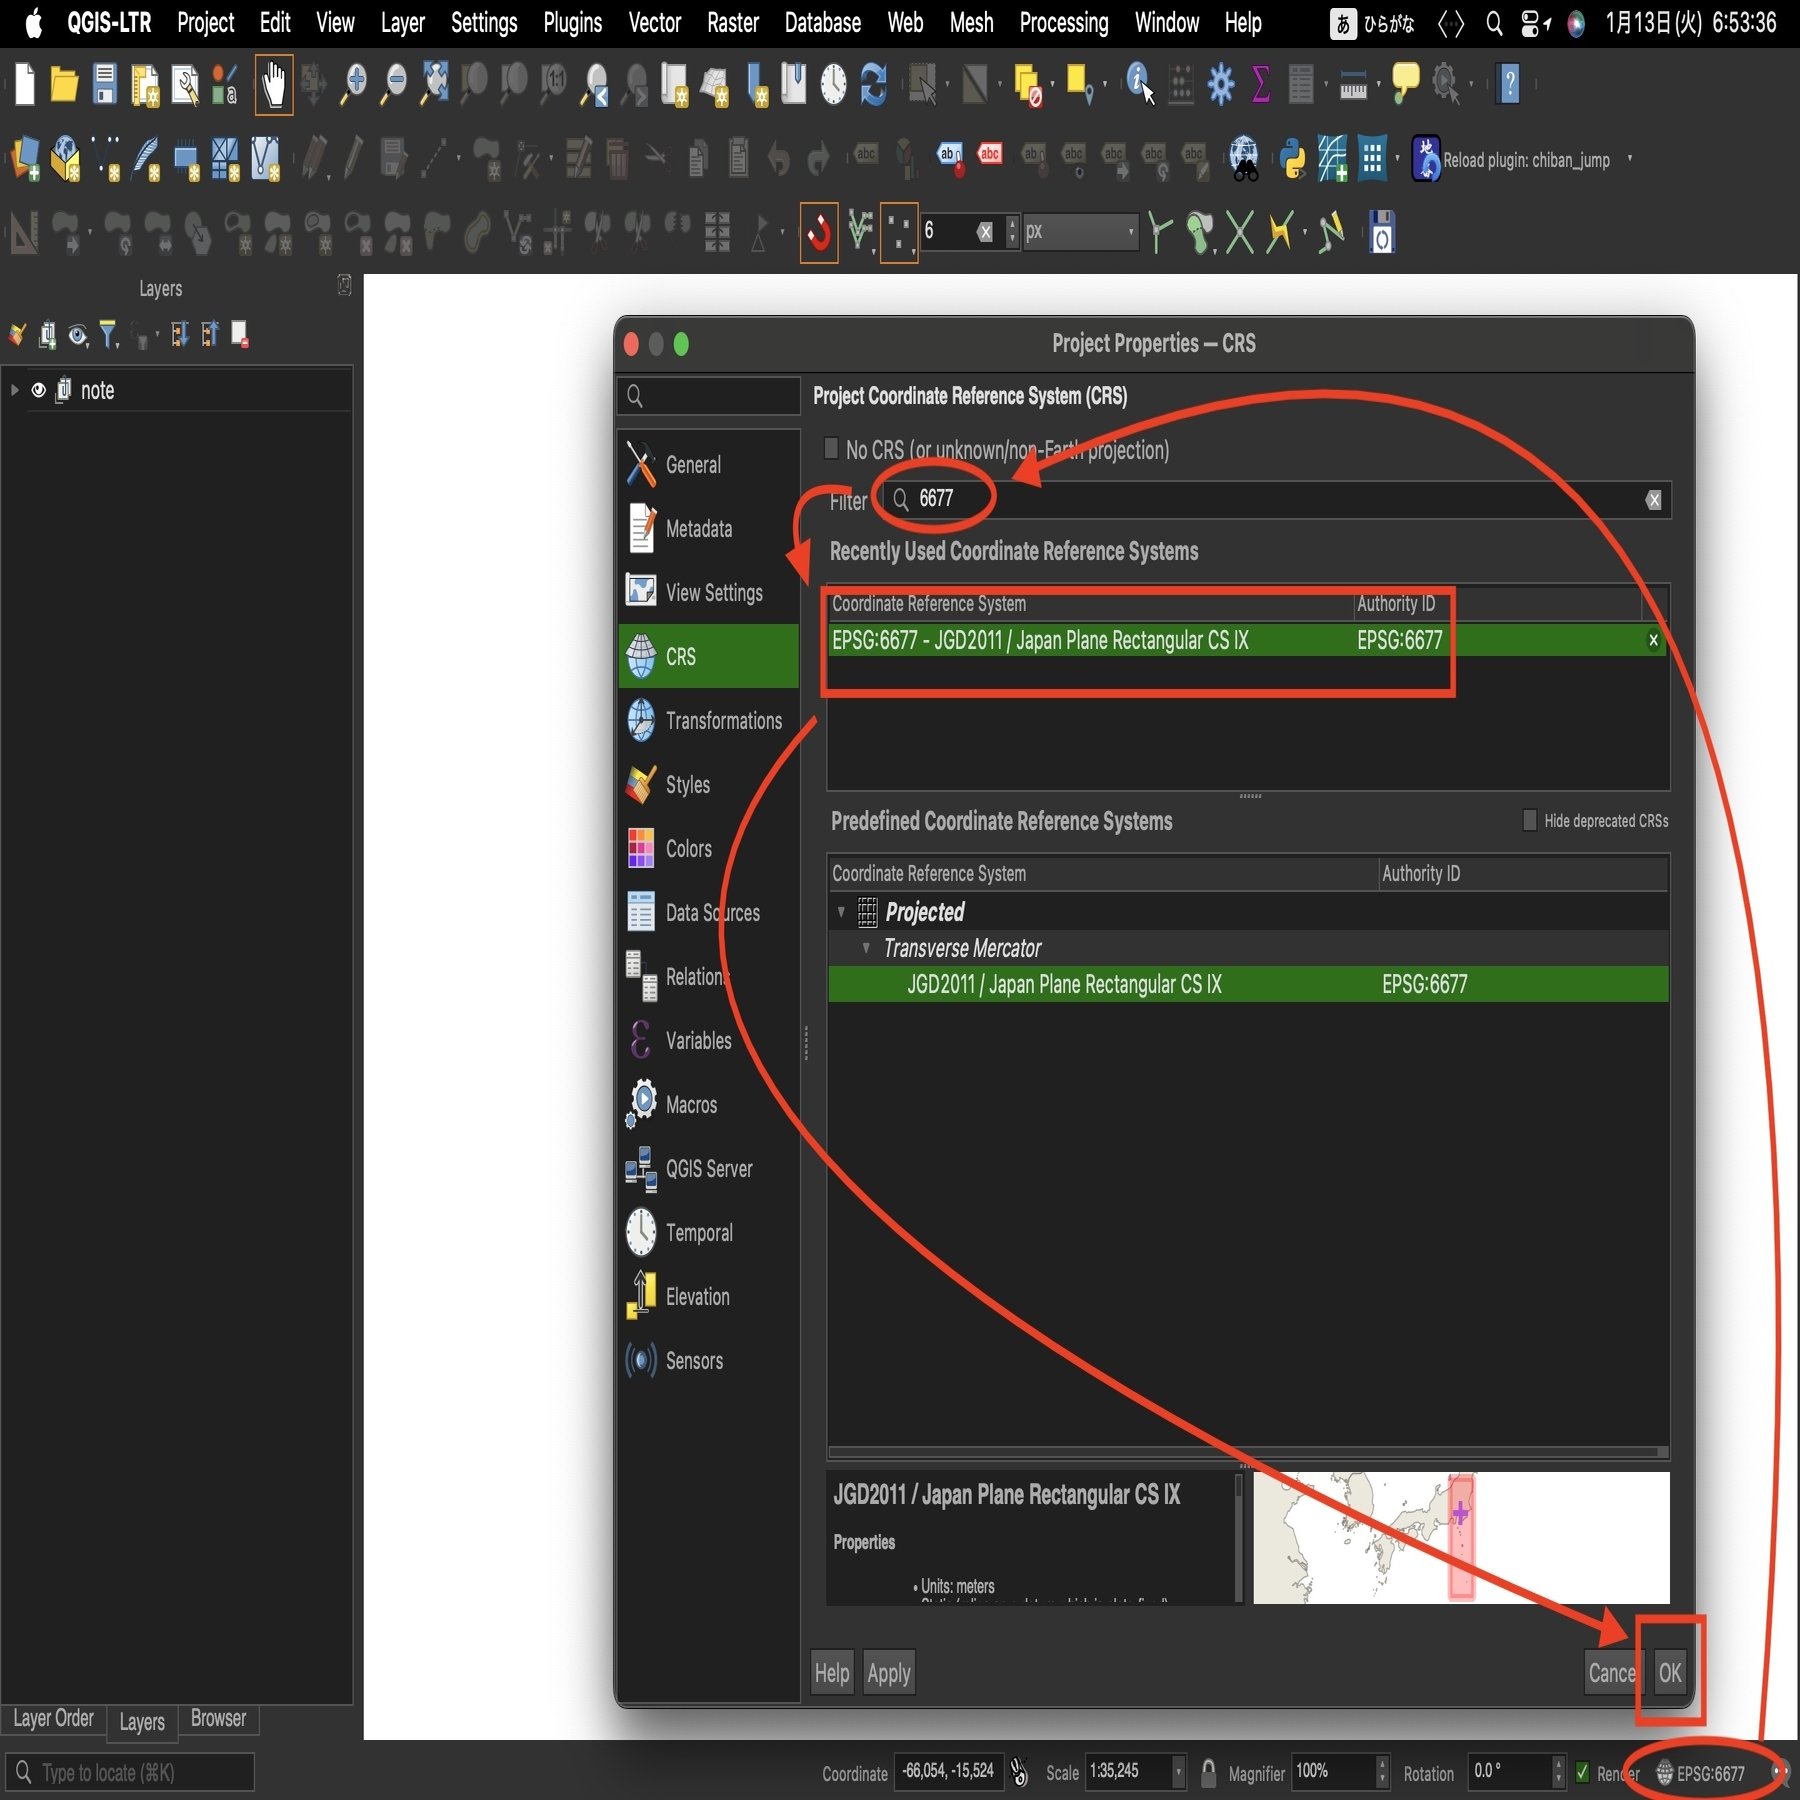Open the Manage Map Themes eye dropdown
This screenshot has width=1800, height=1800.
point(78,335)
